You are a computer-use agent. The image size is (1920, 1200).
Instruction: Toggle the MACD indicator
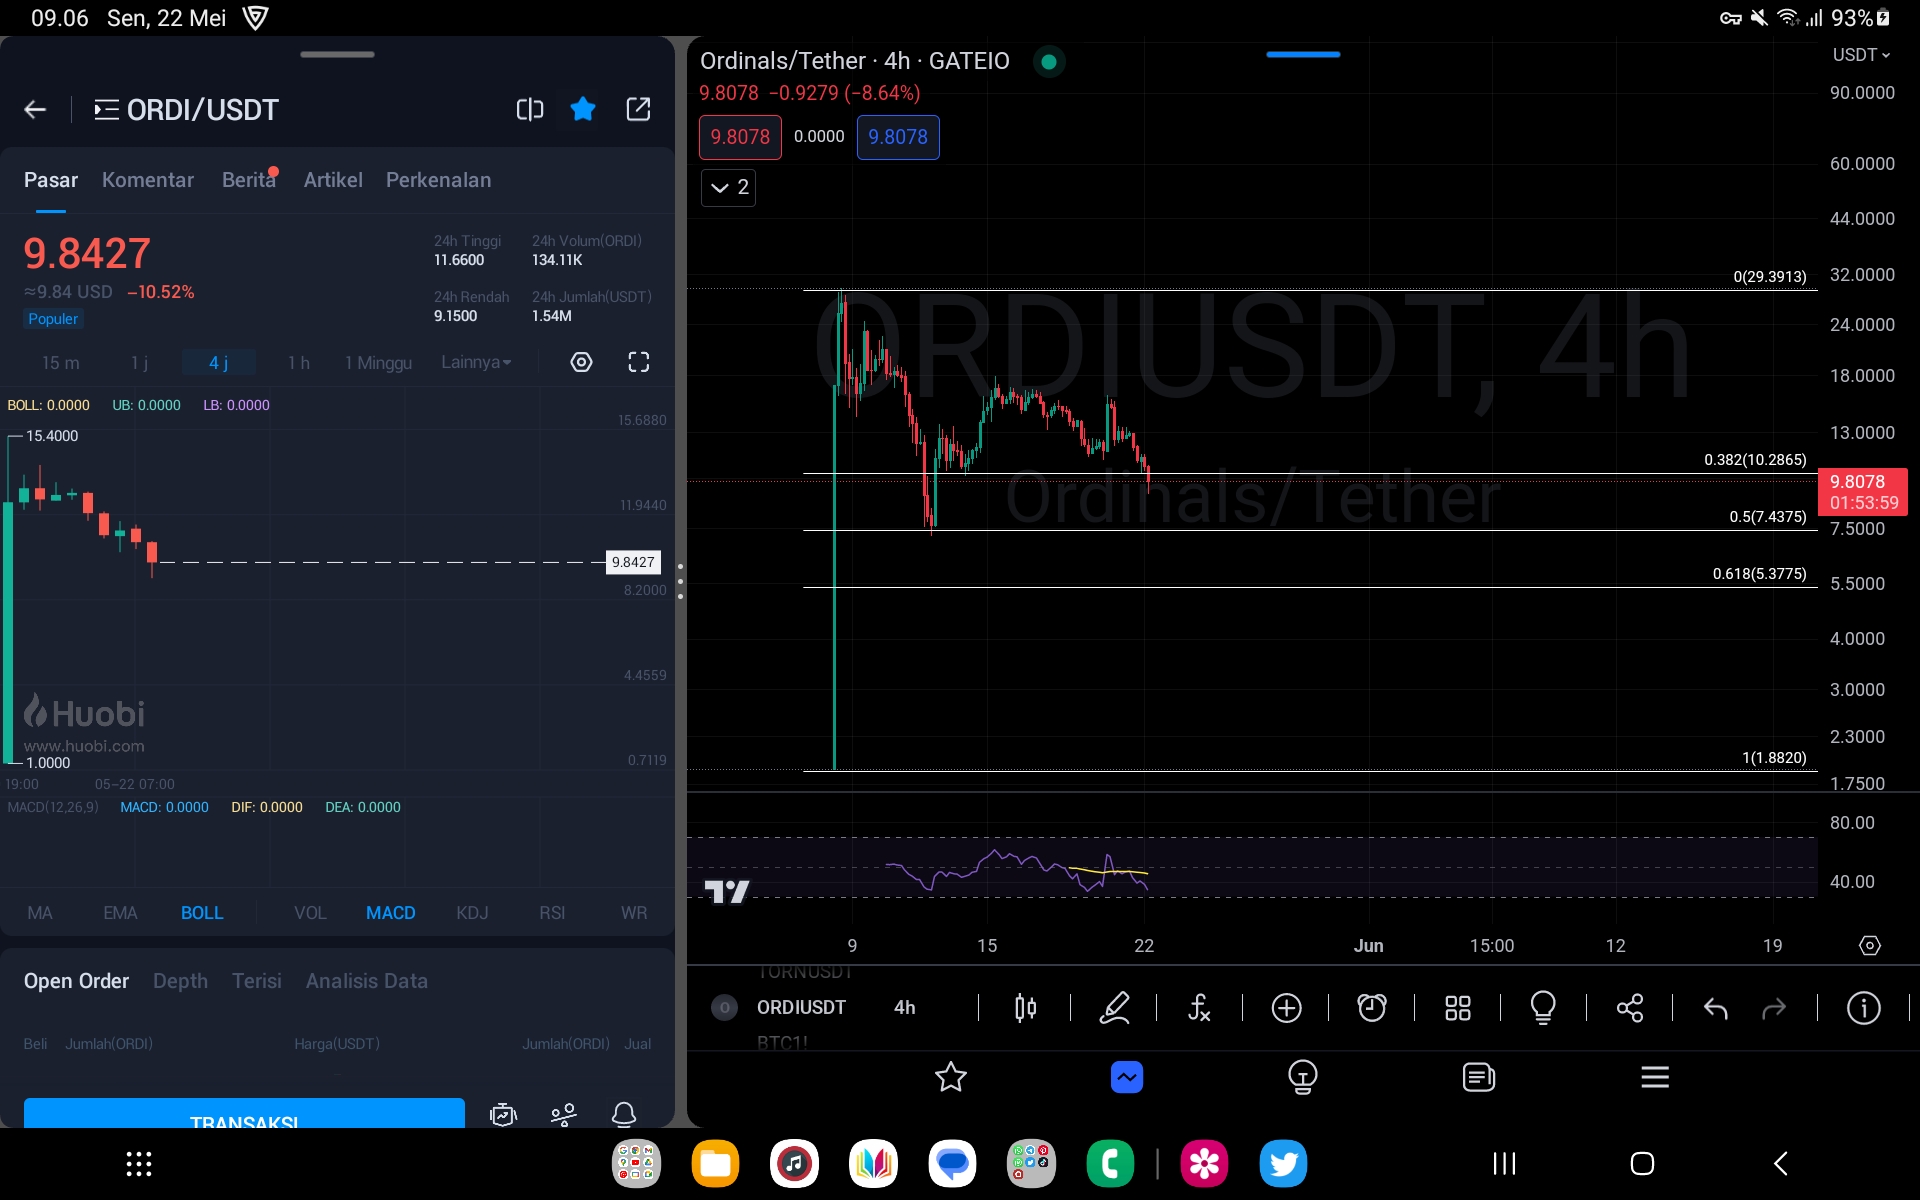tap(390, 913)
